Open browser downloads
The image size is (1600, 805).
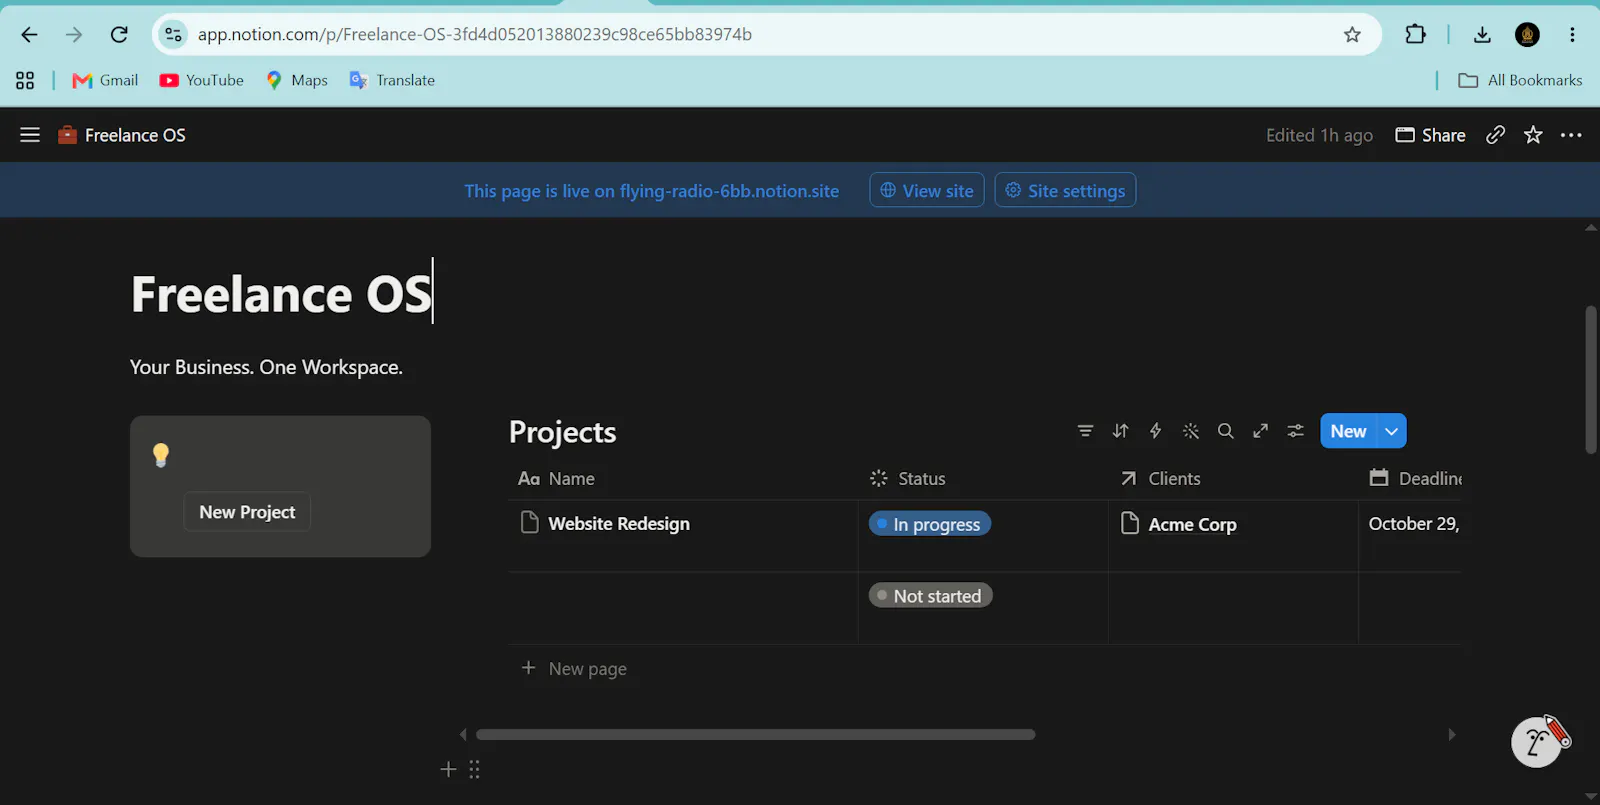tap(1482, 35)
